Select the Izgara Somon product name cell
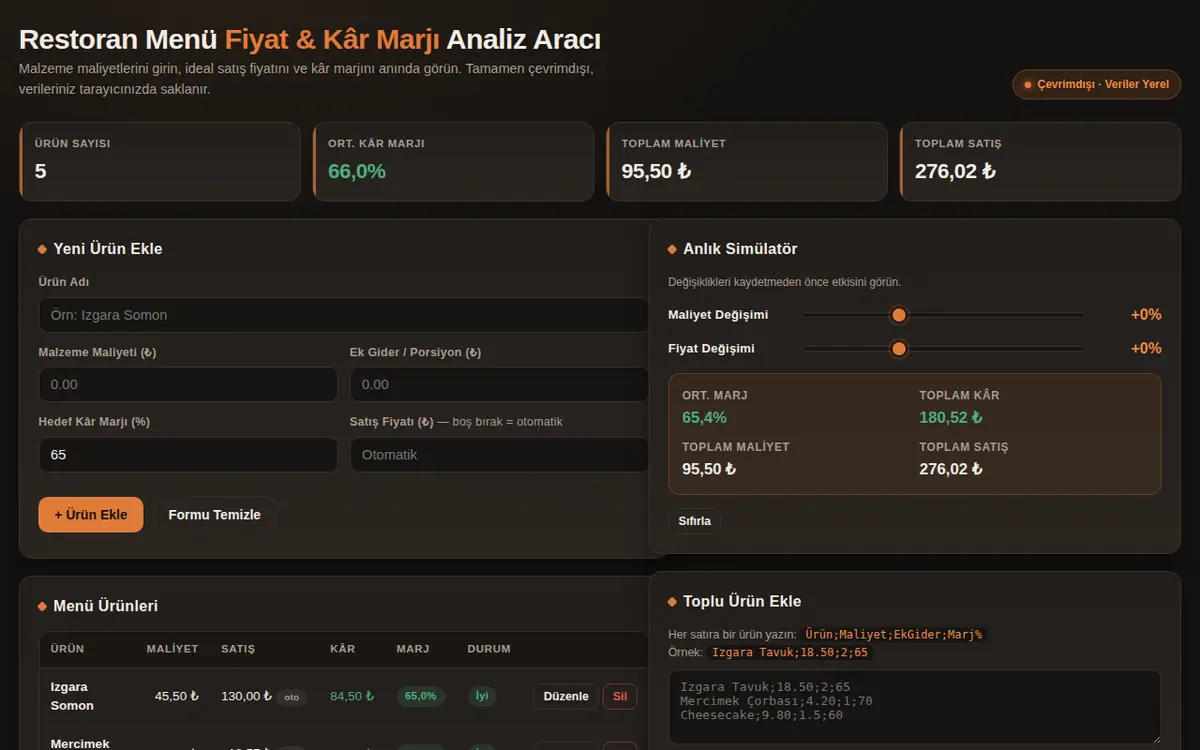Image resolution: width=1200 pixels, height=750 pixels. 72,696
